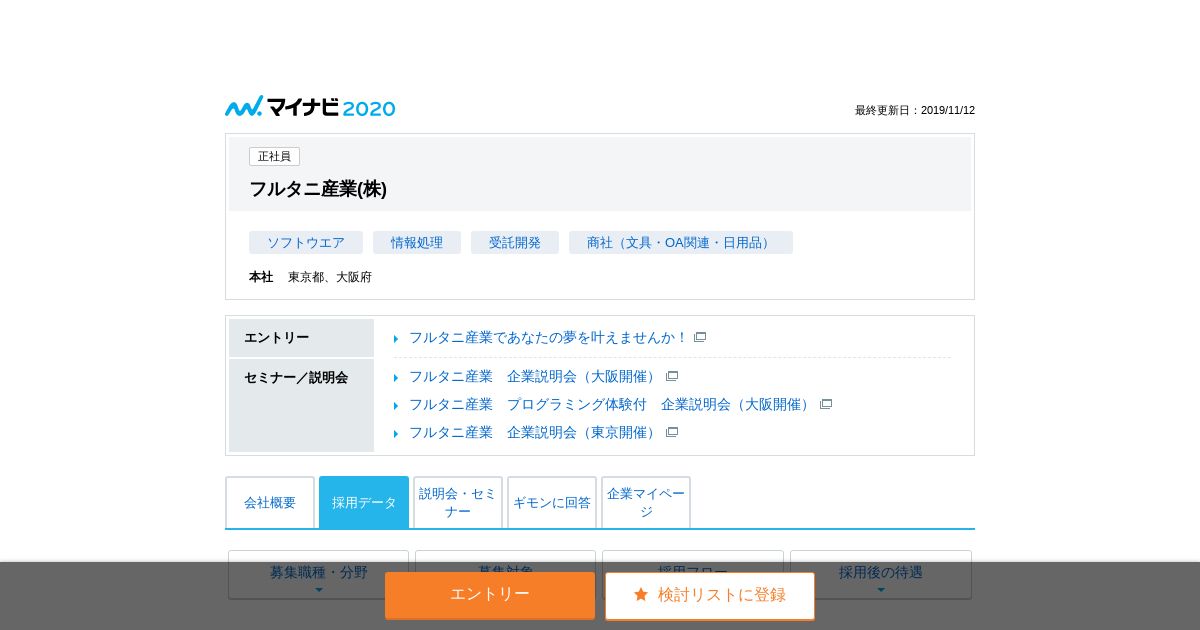Select the 情報処理 industry tag

[417, 243]
